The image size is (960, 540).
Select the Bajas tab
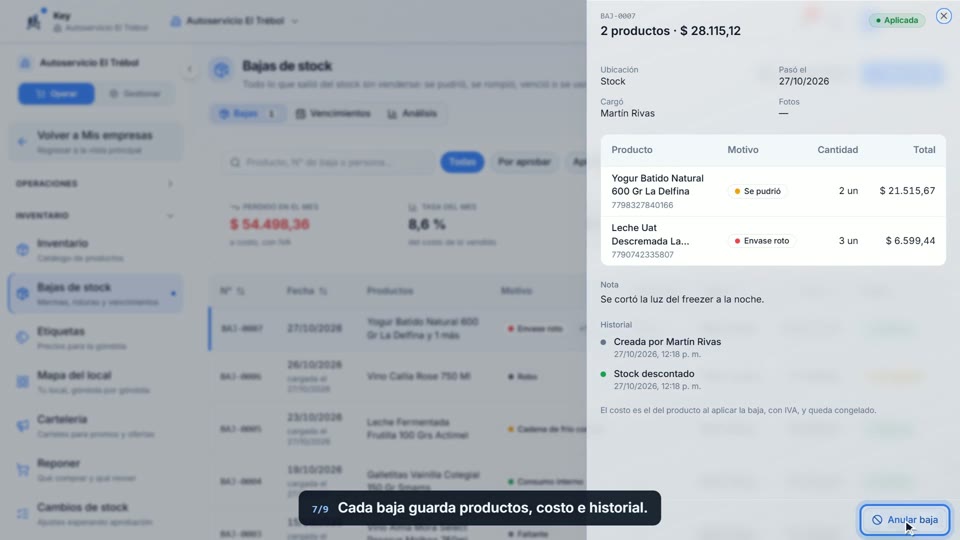[x=247, y=113]
